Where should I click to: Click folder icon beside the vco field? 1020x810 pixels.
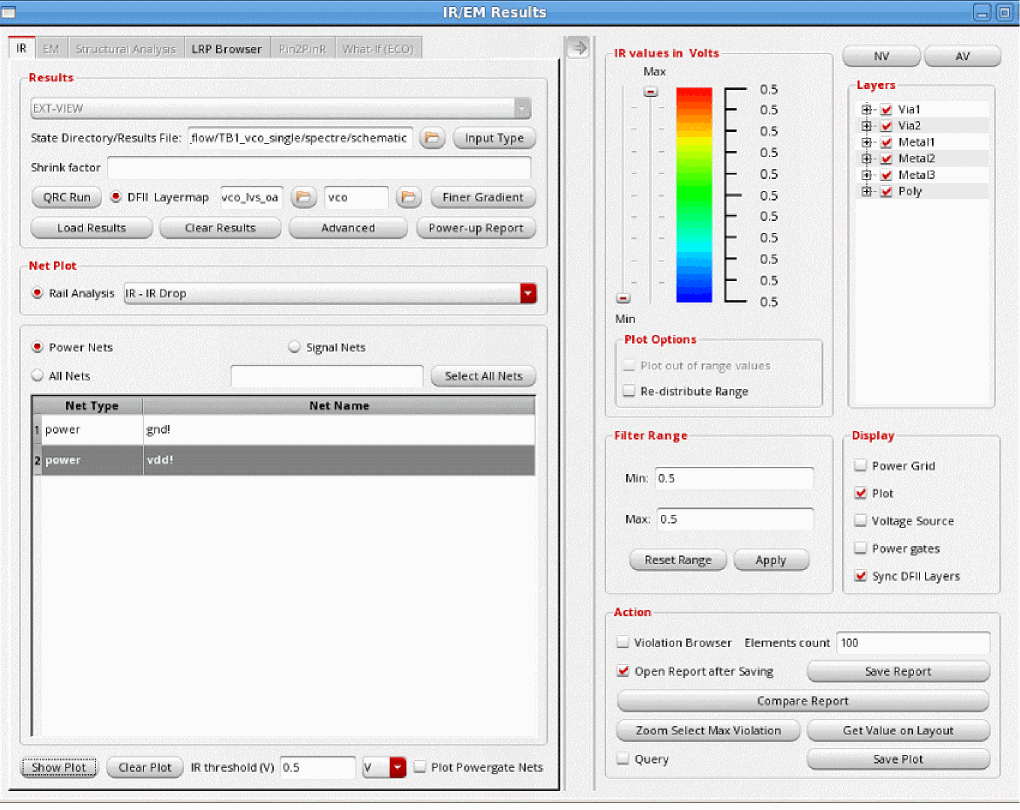click(408, 197)
